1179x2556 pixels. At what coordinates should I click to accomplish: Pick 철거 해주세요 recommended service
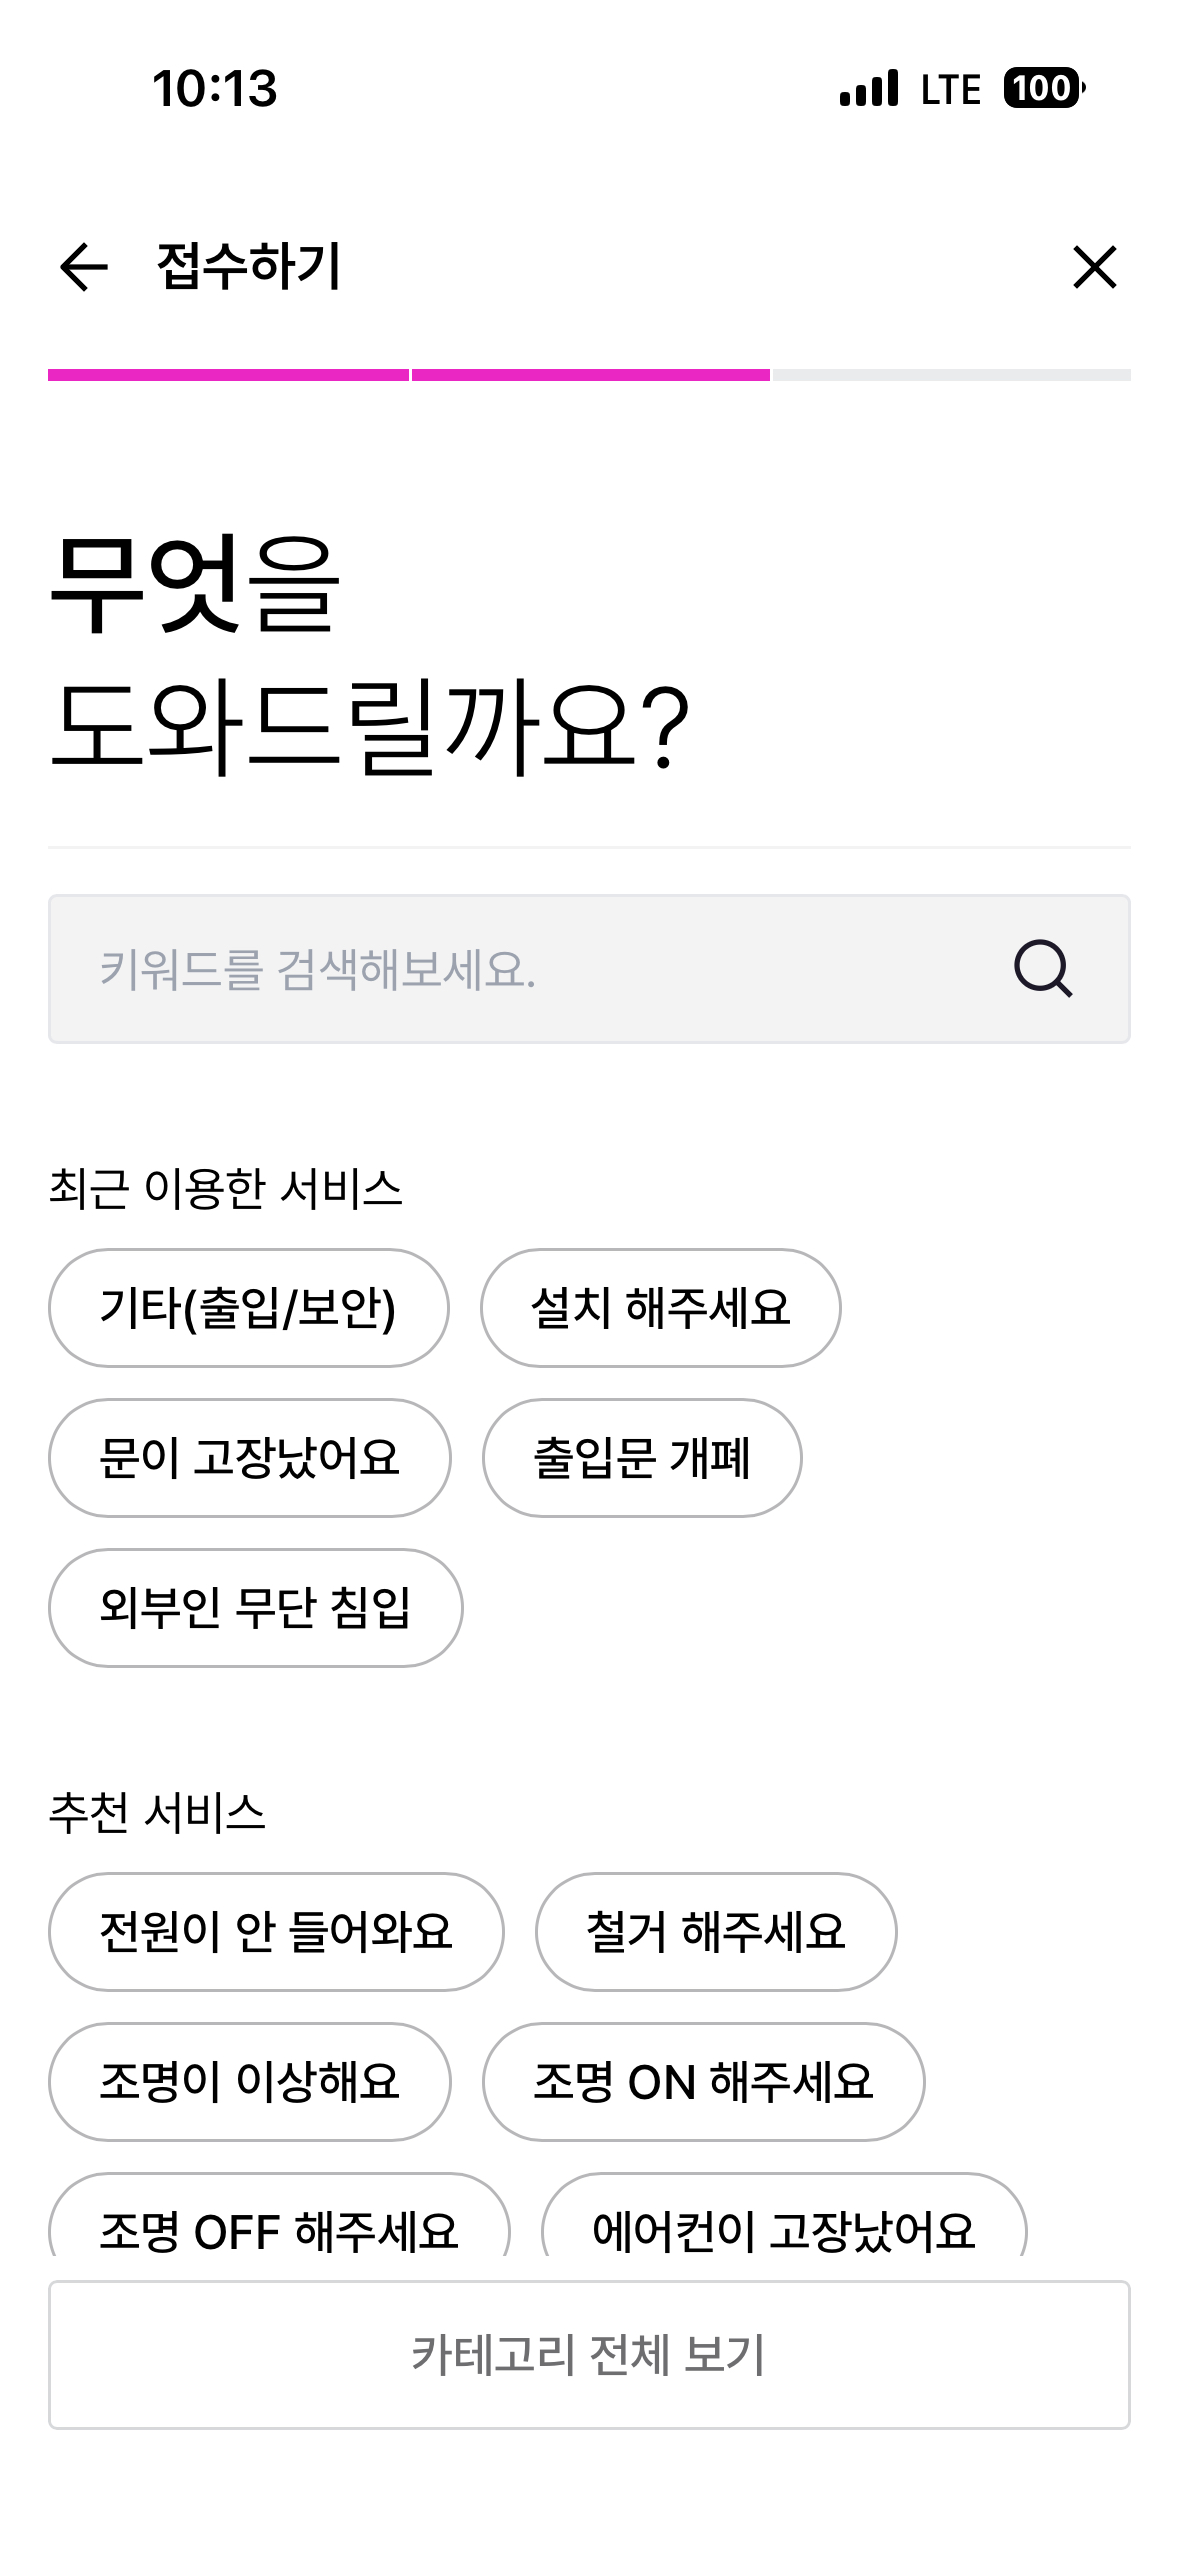tap(716, 1932)
